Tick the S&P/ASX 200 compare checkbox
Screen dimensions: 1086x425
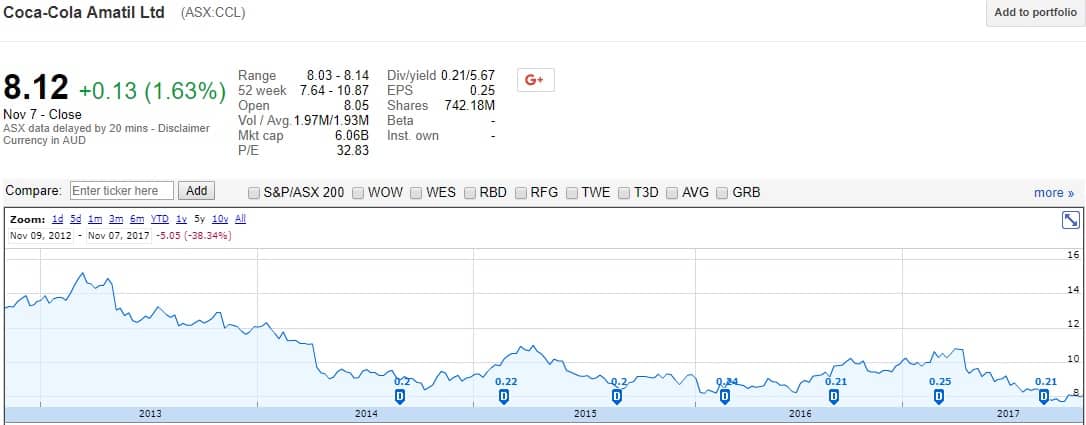(x=254, y=192)
